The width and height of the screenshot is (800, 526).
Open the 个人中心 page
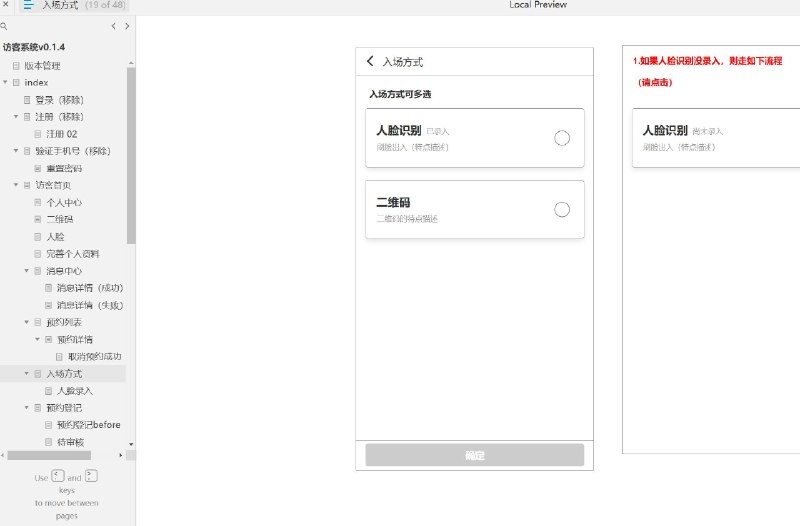coord(64,202)
